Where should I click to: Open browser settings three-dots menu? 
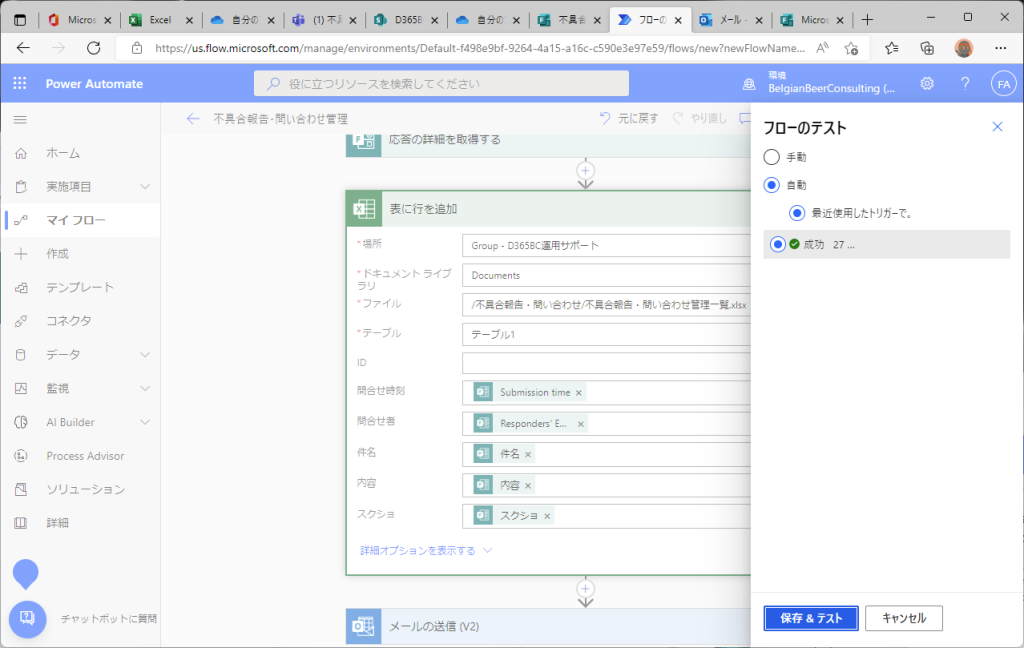pos(1000,48)
